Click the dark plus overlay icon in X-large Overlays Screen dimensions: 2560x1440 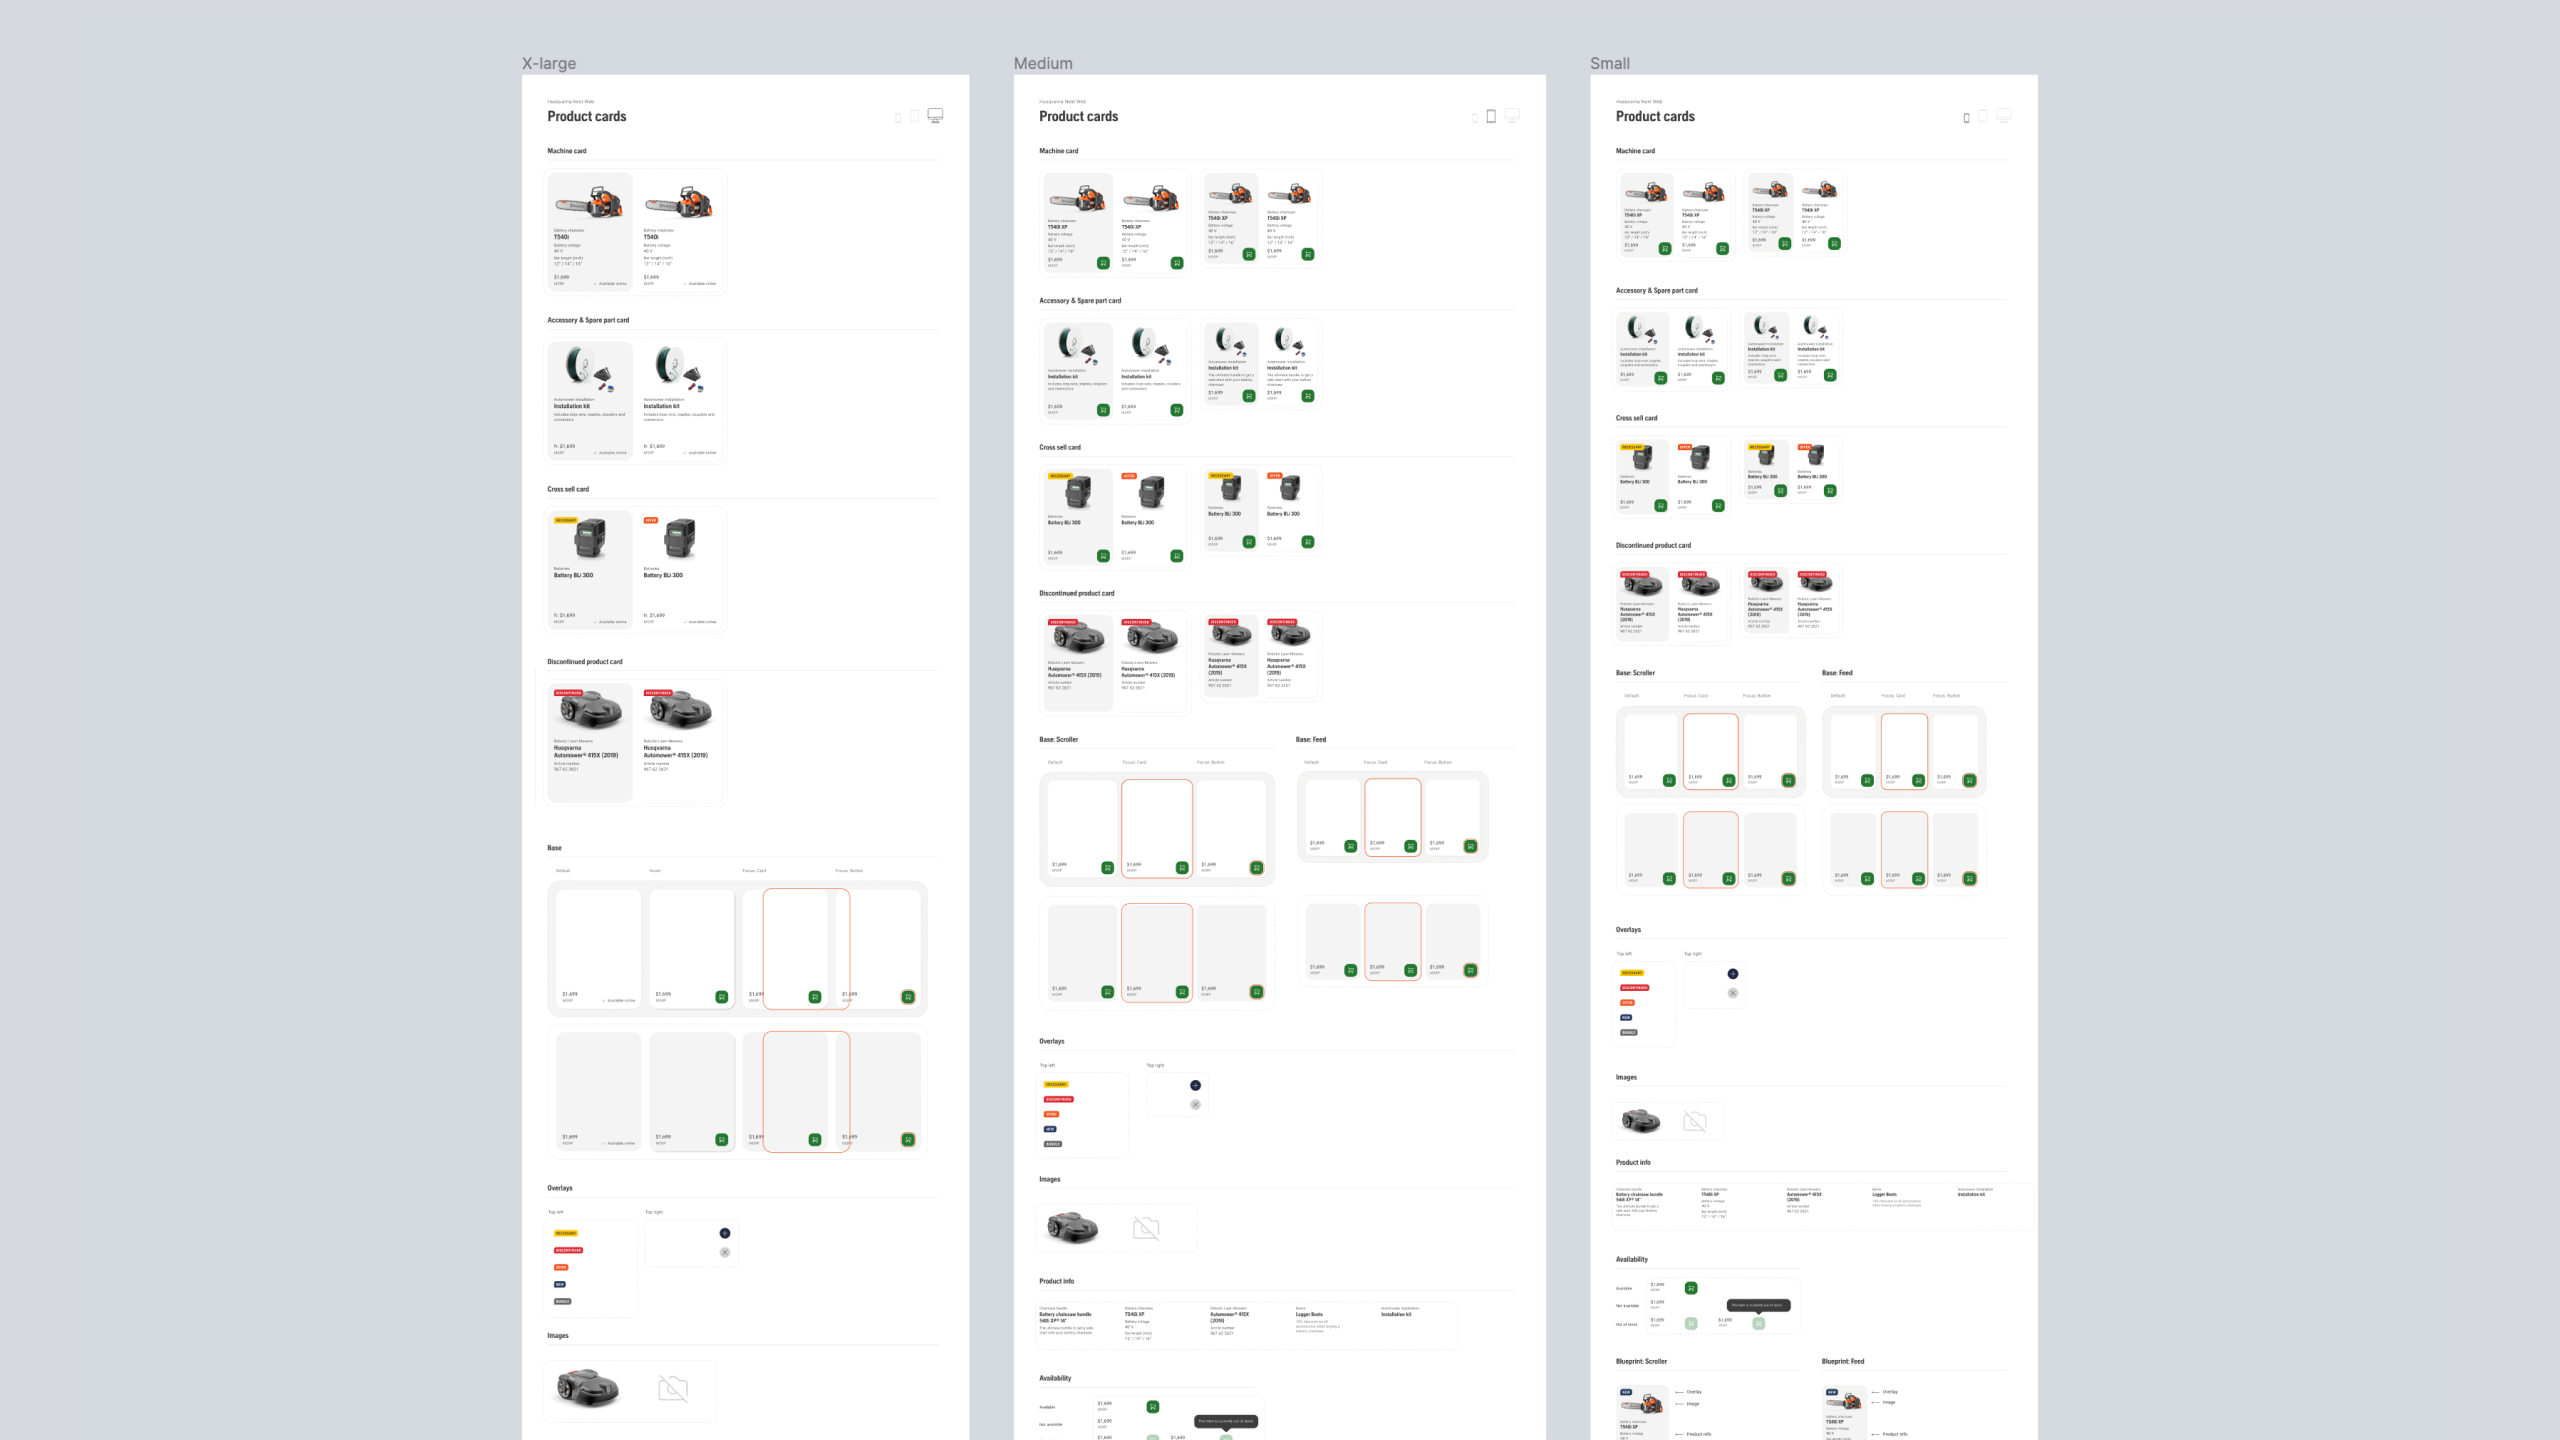[x=725, y=1233]
